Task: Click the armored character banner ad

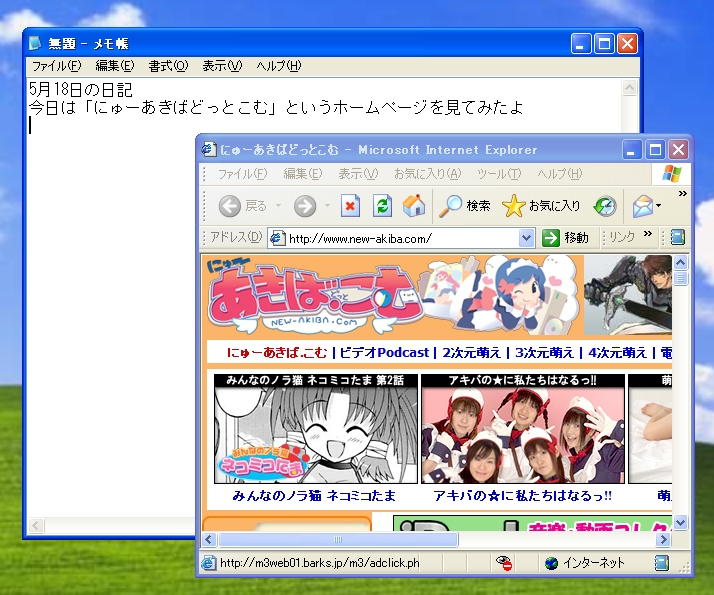Action: click(x=627, y=295)
